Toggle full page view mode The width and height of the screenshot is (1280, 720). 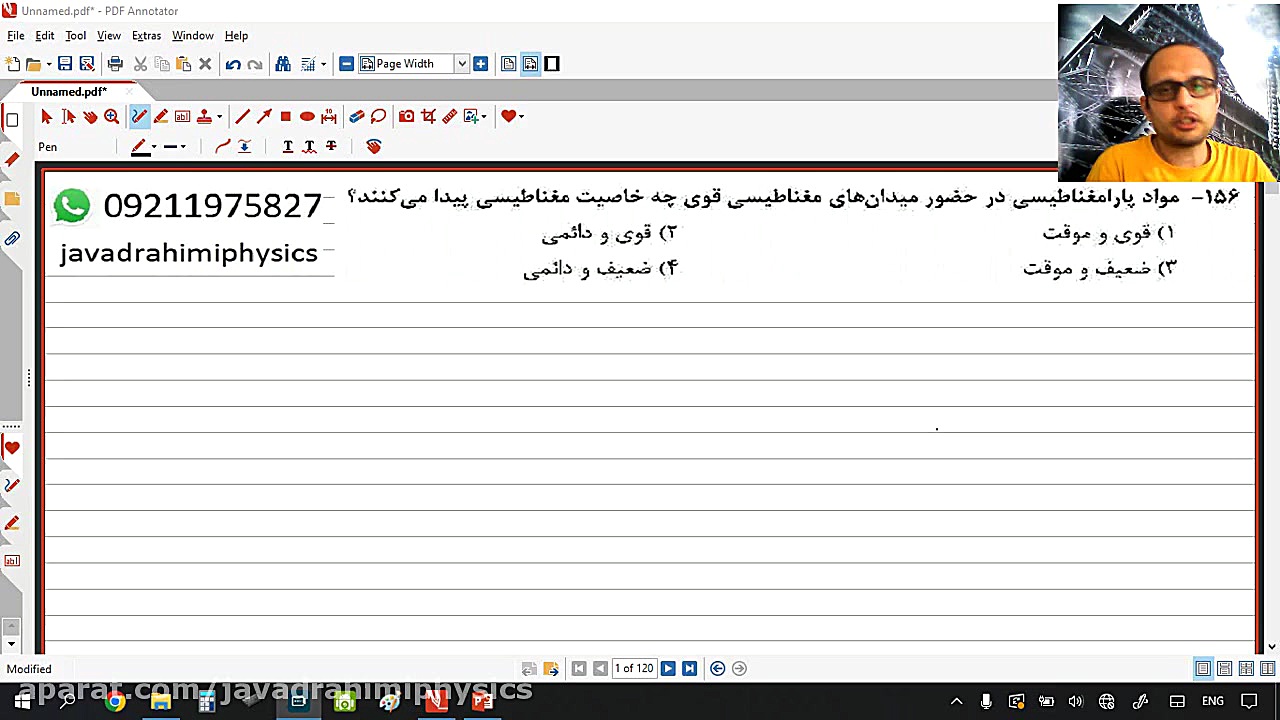[x=551, y=63]
